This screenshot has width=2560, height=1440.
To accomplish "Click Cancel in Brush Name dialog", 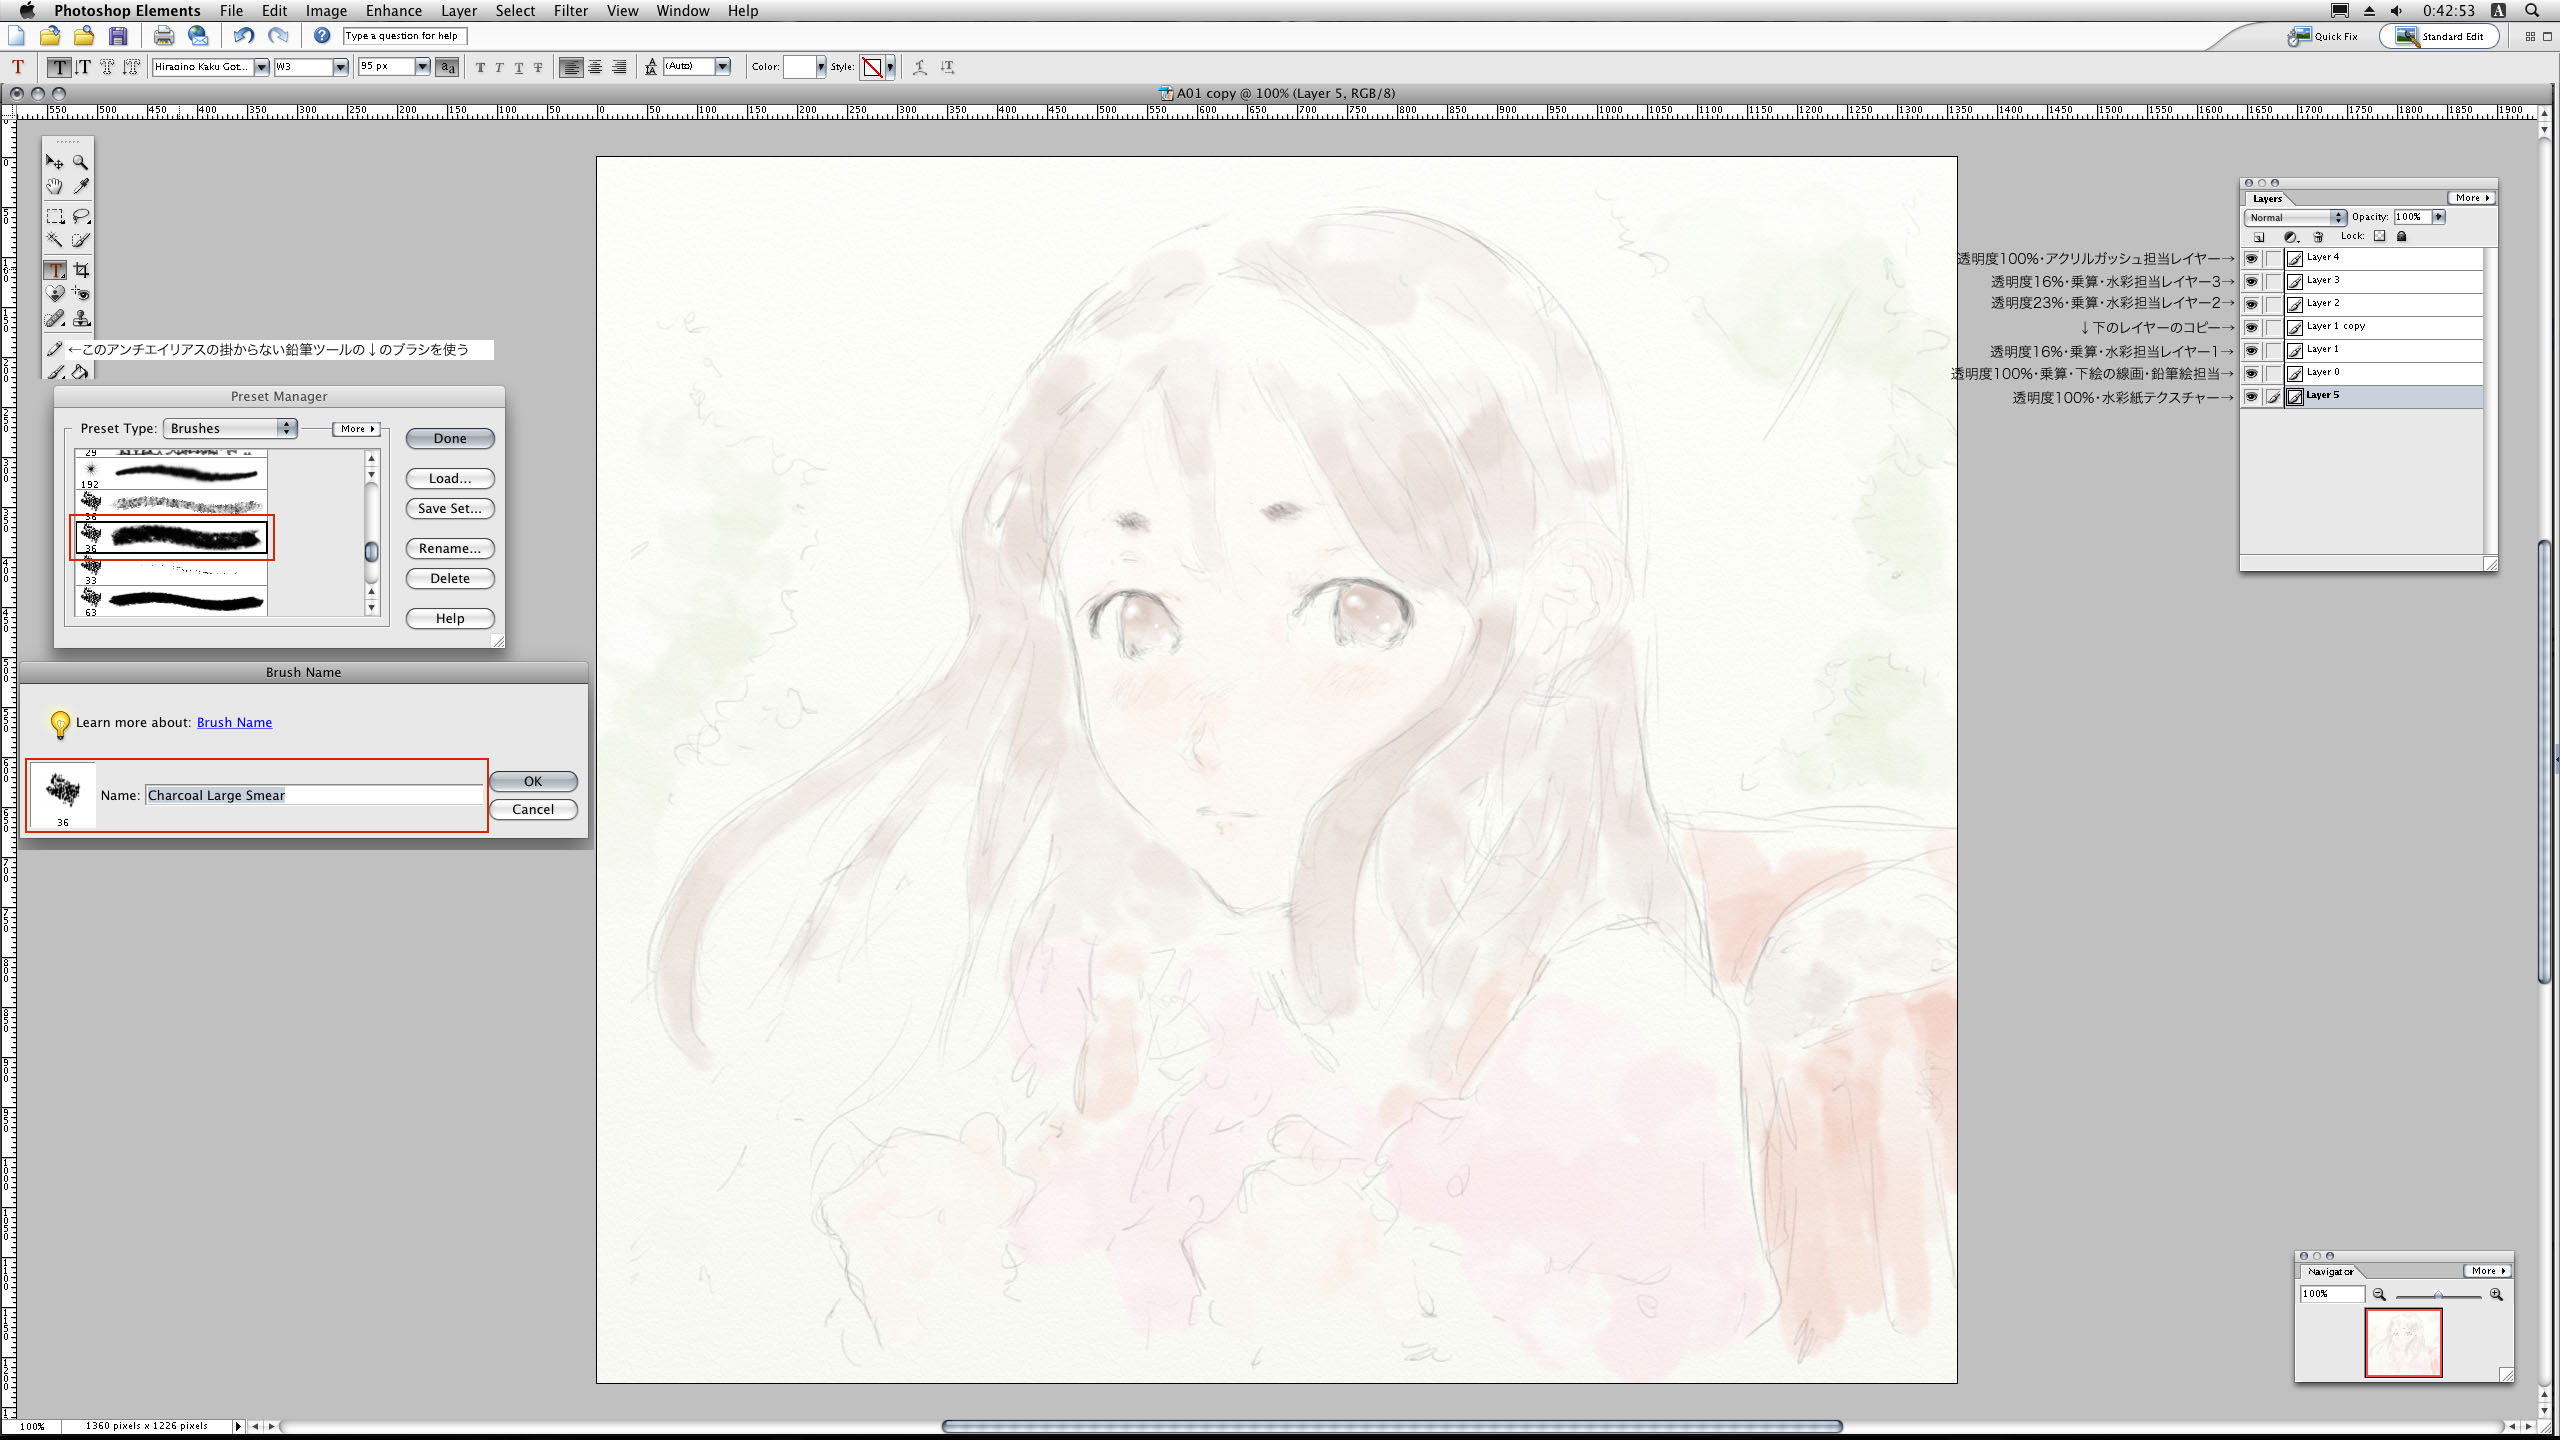I will pos(533,809).
